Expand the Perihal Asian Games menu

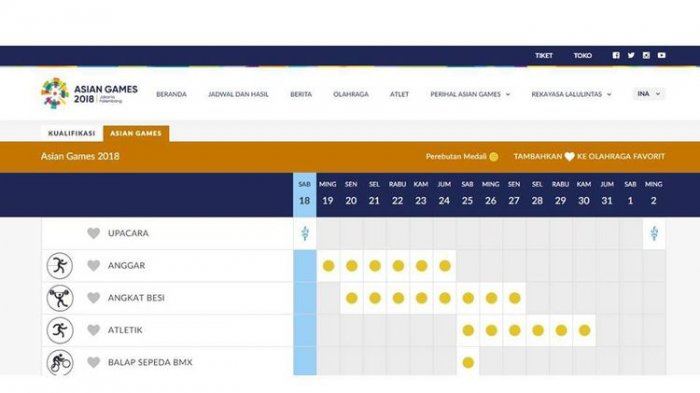click(x=470, y=94)
